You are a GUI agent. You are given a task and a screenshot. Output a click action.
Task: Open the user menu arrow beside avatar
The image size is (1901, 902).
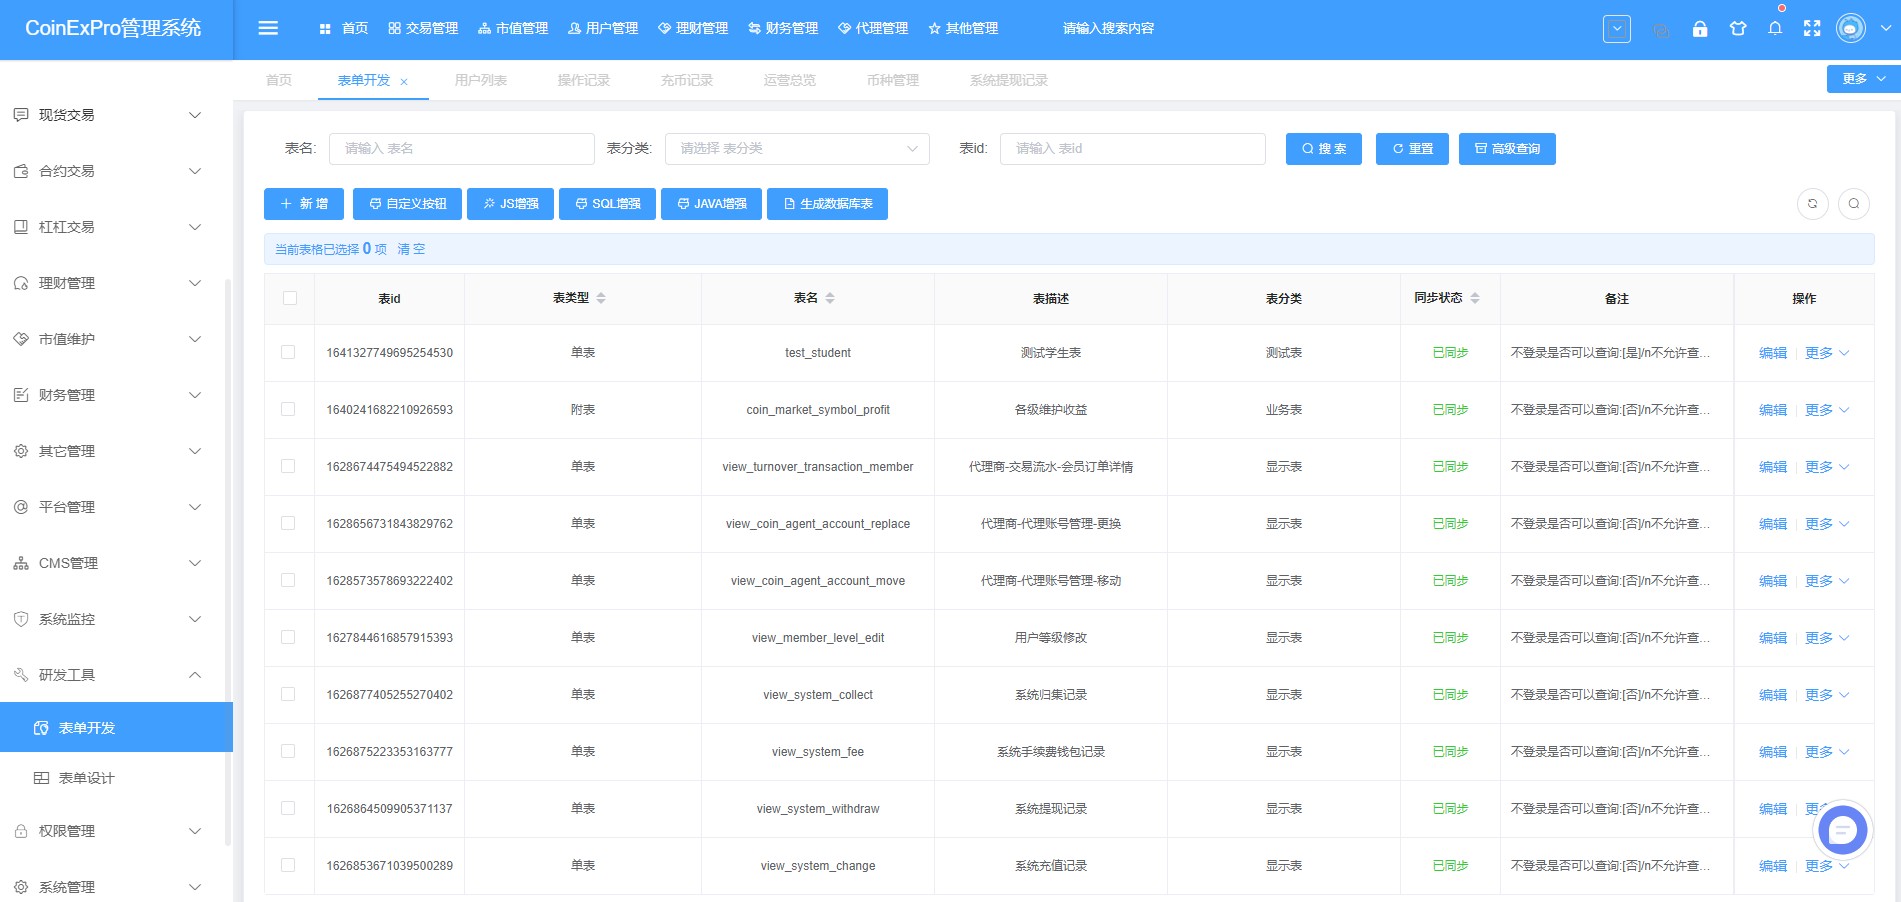point(1886,29)
